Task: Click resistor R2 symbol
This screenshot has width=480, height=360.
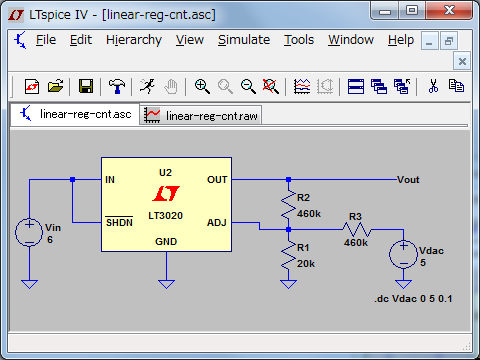Action: coord(288,204)
